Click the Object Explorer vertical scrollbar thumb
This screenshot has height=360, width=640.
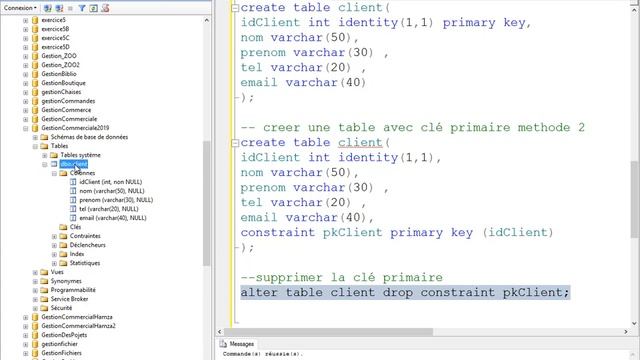pyautogui.click(x=207, y=203)
